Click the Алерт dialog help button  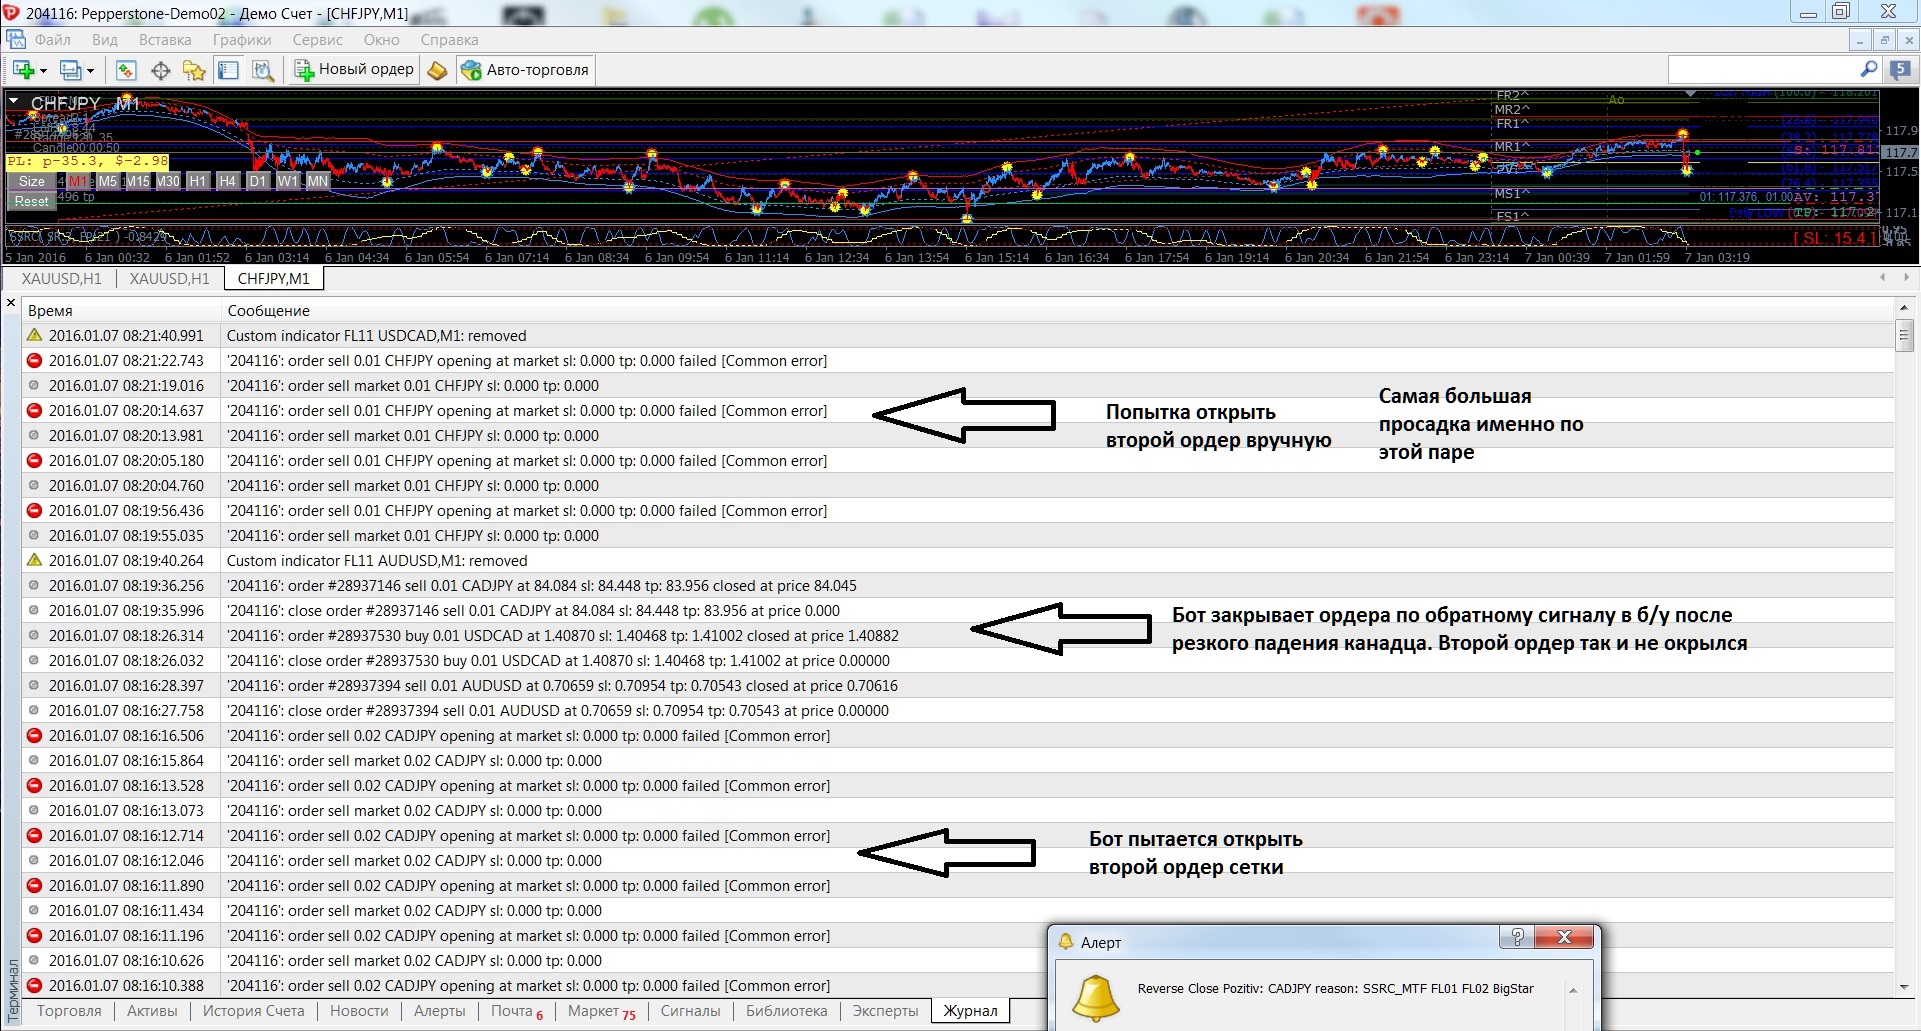tap(1517, 937)
